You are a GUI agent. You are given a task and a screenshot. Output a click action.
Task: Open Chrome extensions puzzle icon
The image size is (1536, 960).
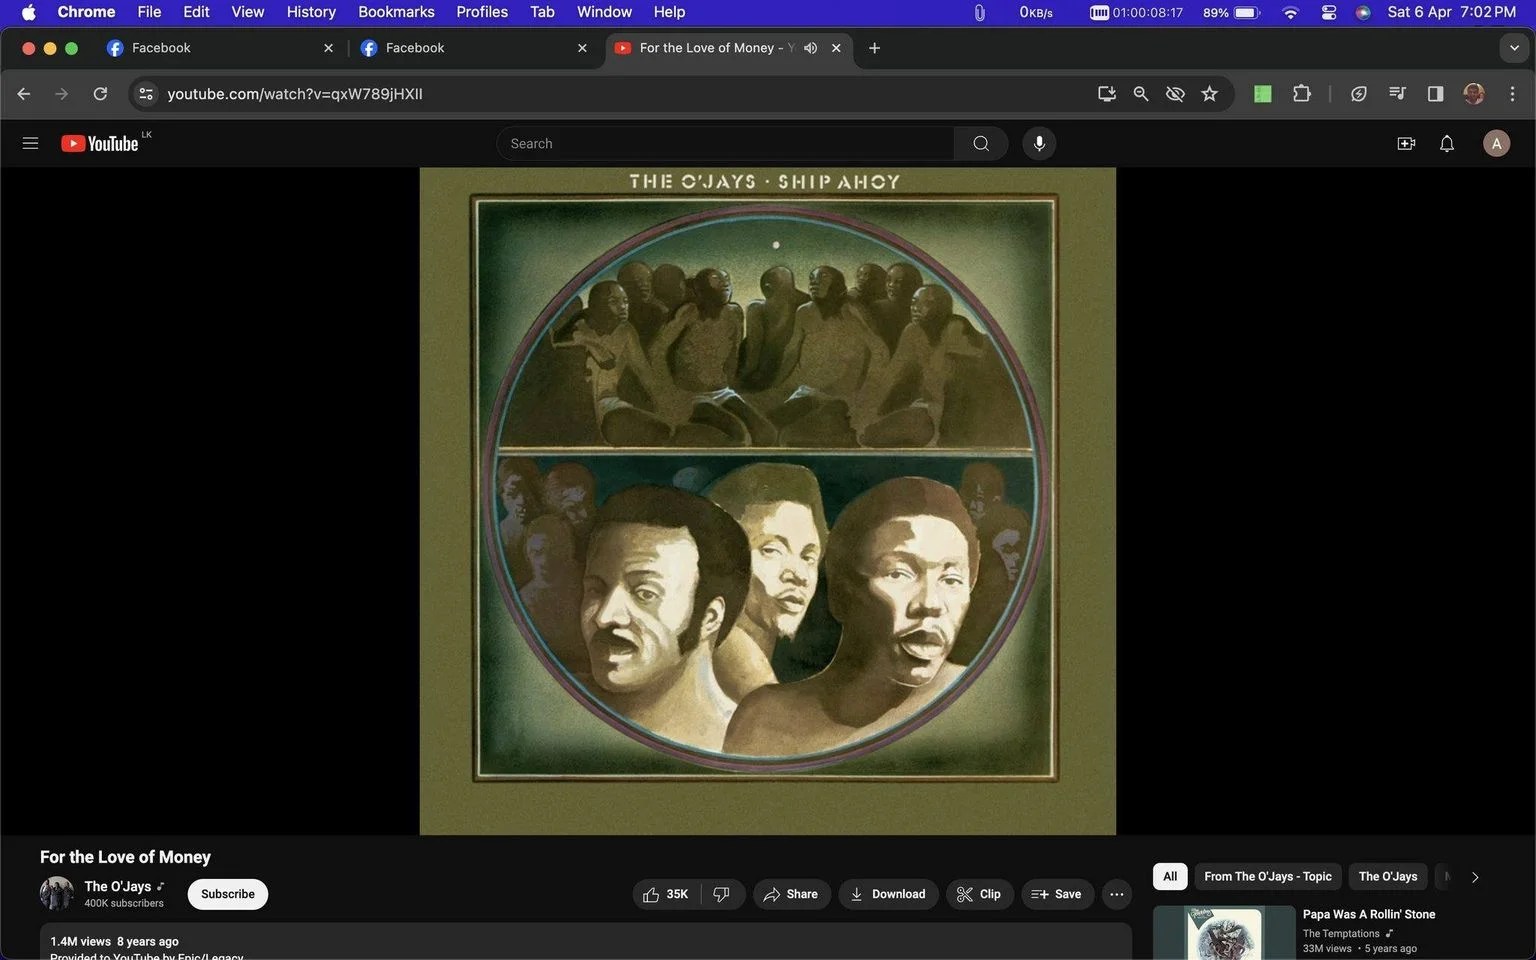coord(1301,93)
